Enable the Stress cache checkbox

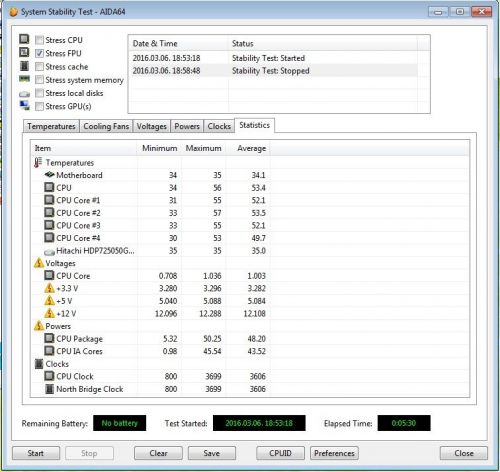point(39,67)
